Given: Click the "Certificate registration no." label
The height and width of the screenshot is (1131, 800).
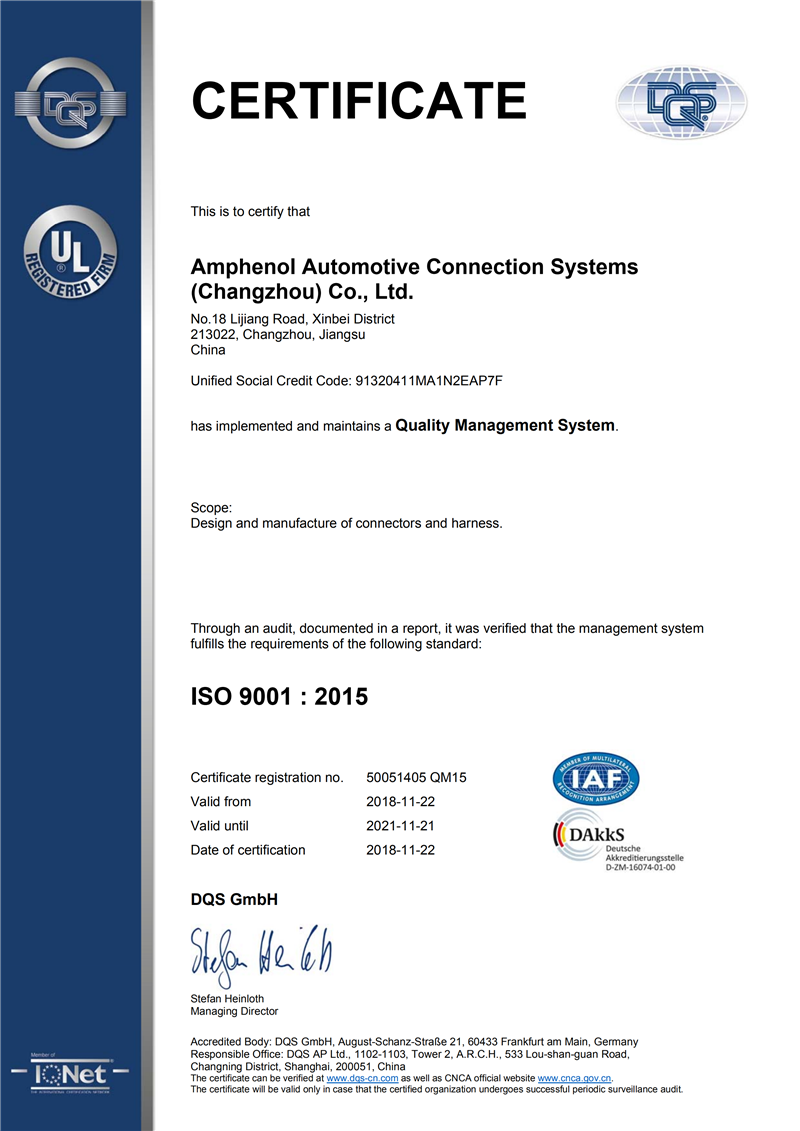Looking at the screenshot, I should click(x=267, y=778).
